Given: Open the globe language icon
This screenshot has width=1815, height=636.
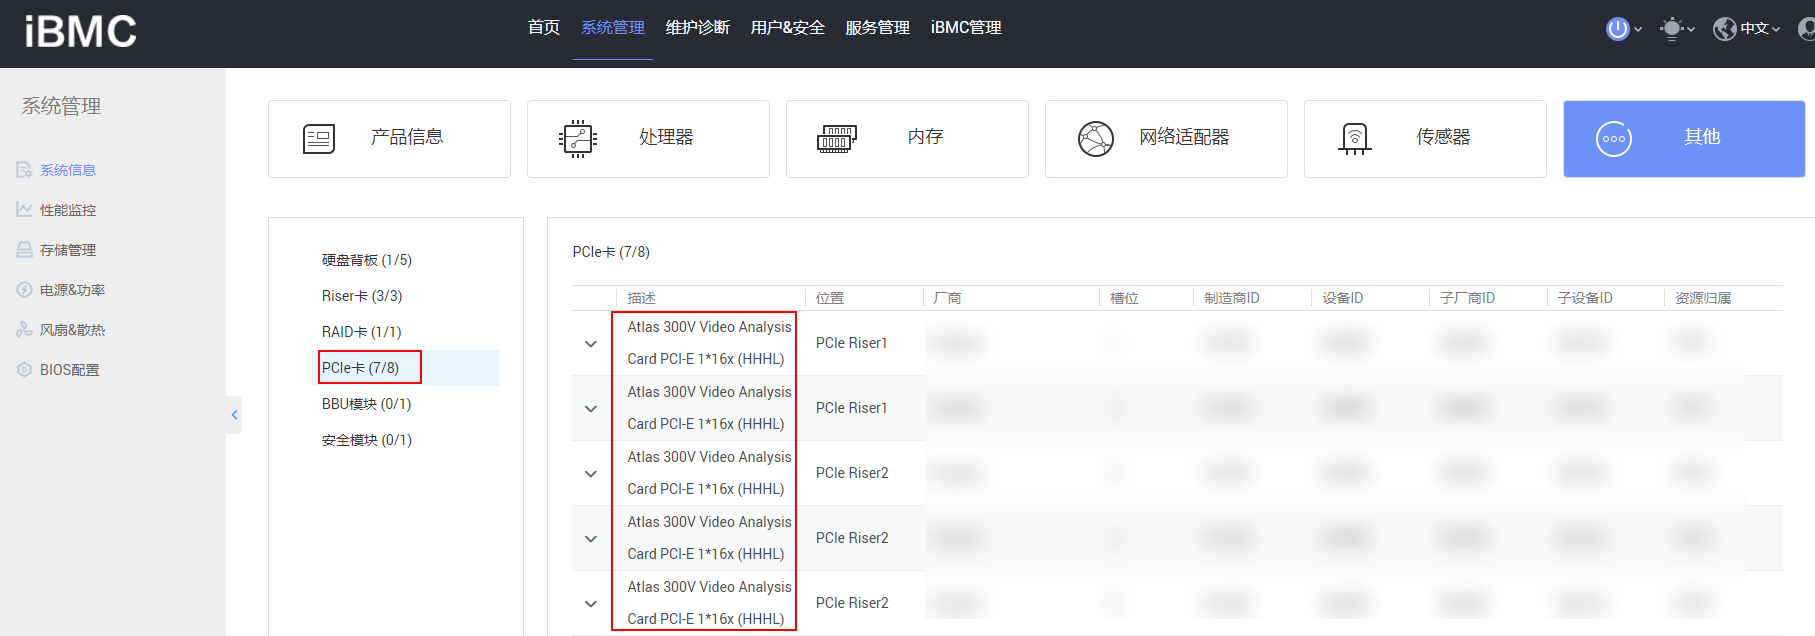Looking at the screenshot, I should (1724, 29).
